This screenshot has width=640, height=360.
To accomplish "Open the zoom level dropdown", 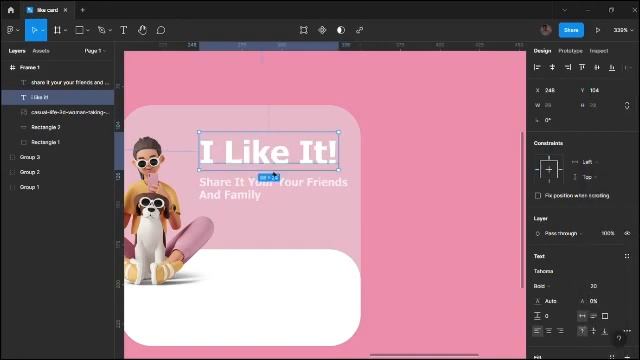I will coord(623,30).
